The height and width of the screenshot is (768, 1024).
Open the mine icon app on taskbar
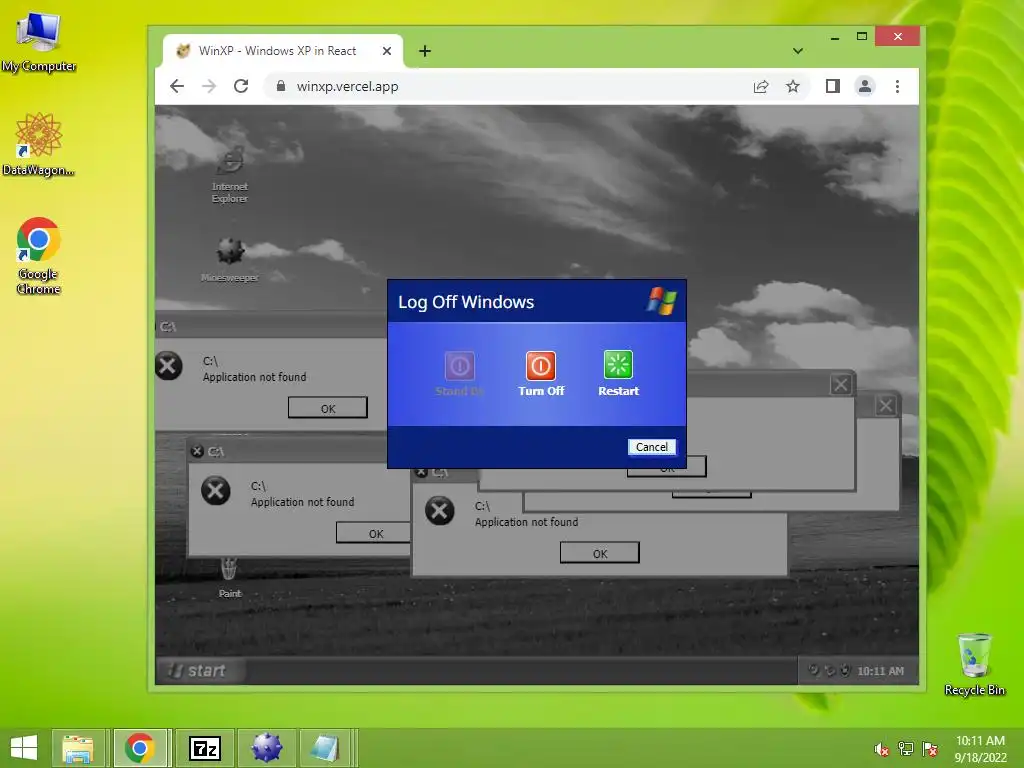coord(266,748)
